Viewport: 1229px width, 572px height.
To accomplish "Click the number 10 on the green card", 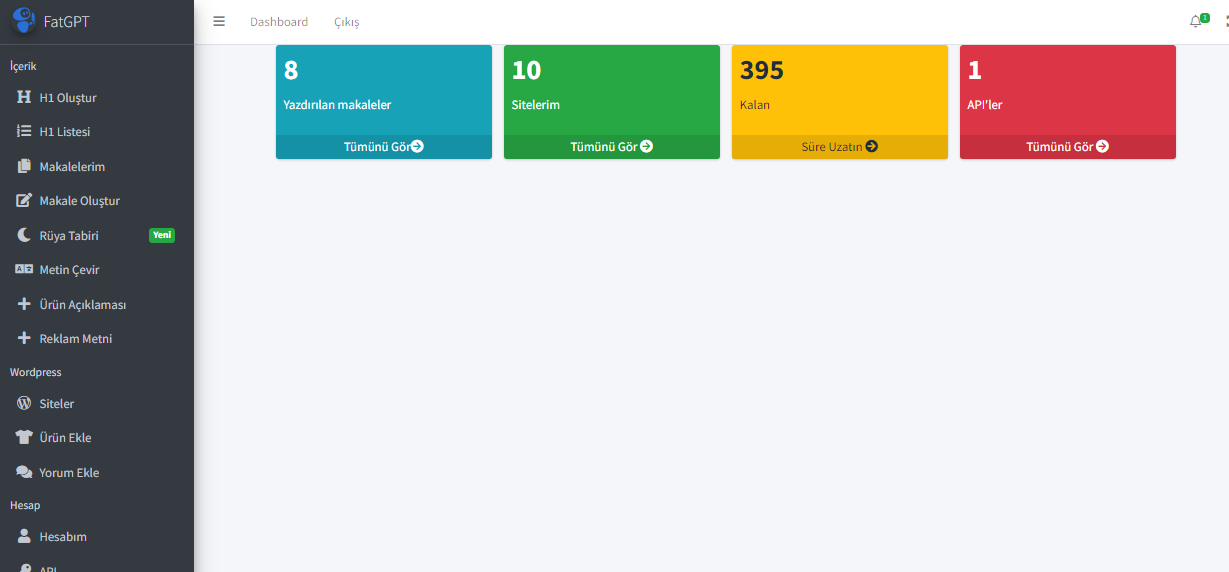I will tap(526, 70).
